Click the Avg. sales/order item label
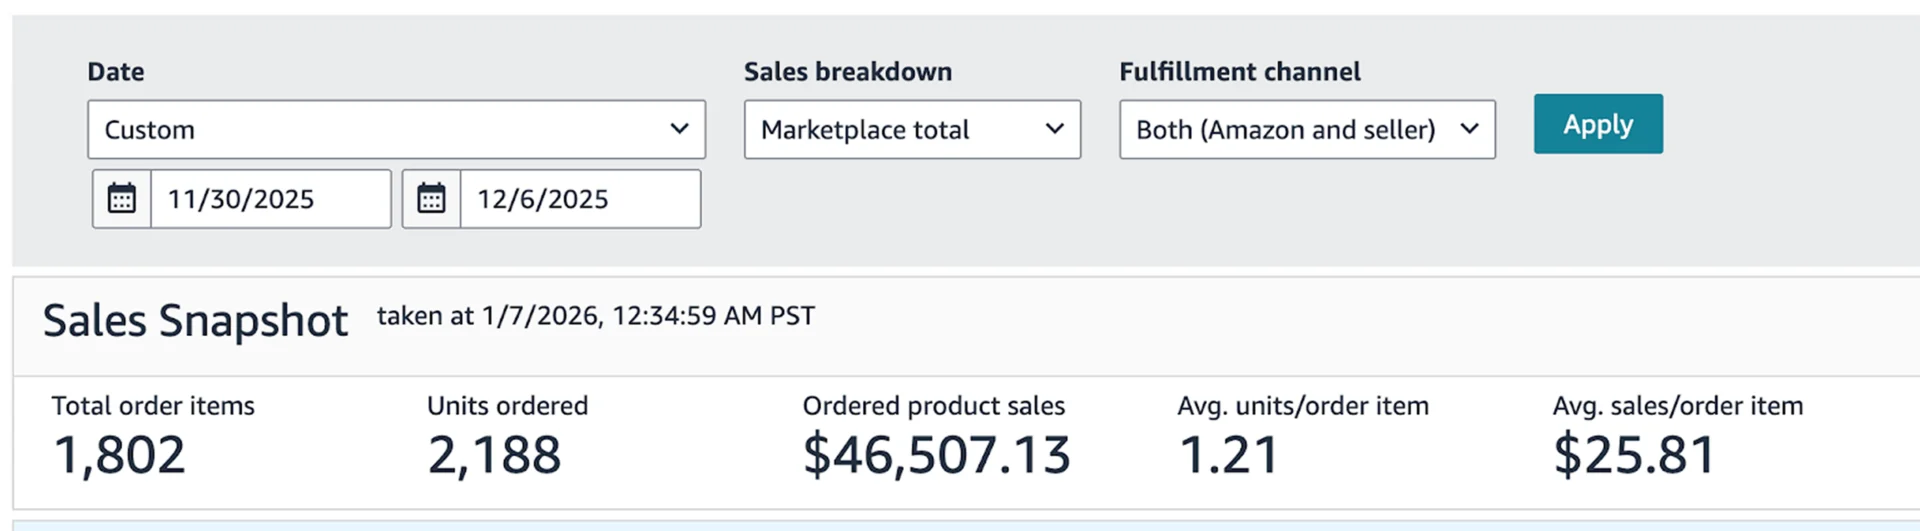 (1677, 406)
